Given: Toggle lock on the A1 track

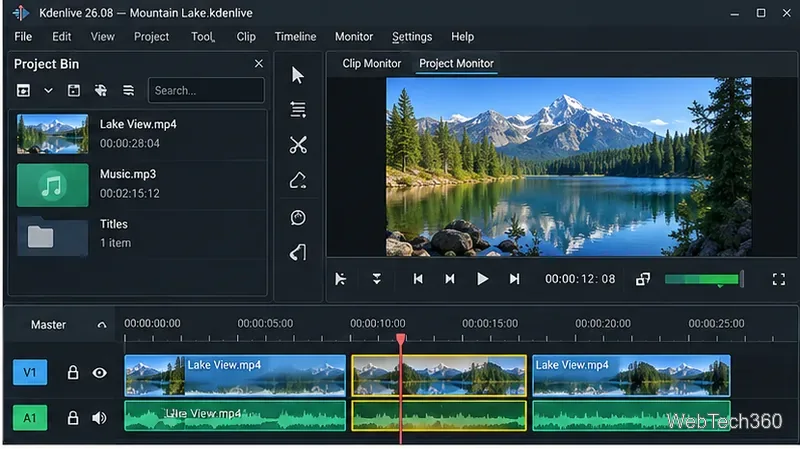Looking at the screenshot, I should tap(73, 418).
